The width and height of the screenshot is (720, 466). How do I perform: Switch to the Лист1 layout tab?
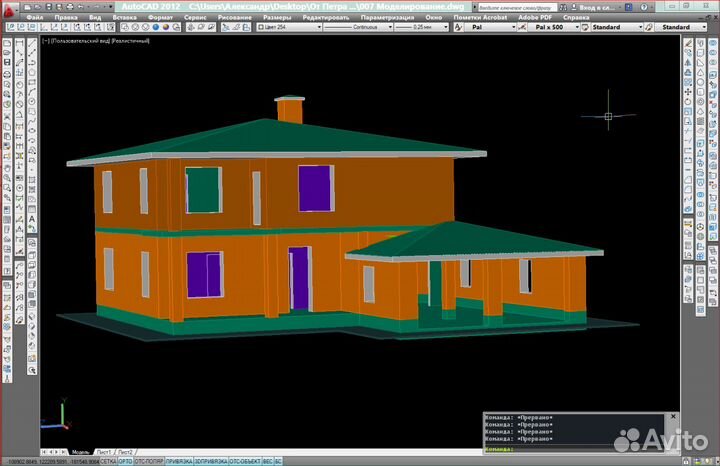[x=103, y=452]
